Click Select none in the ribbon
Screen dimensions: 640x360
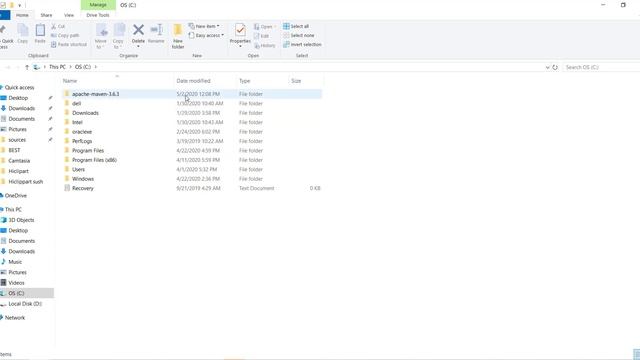[299, 36]
